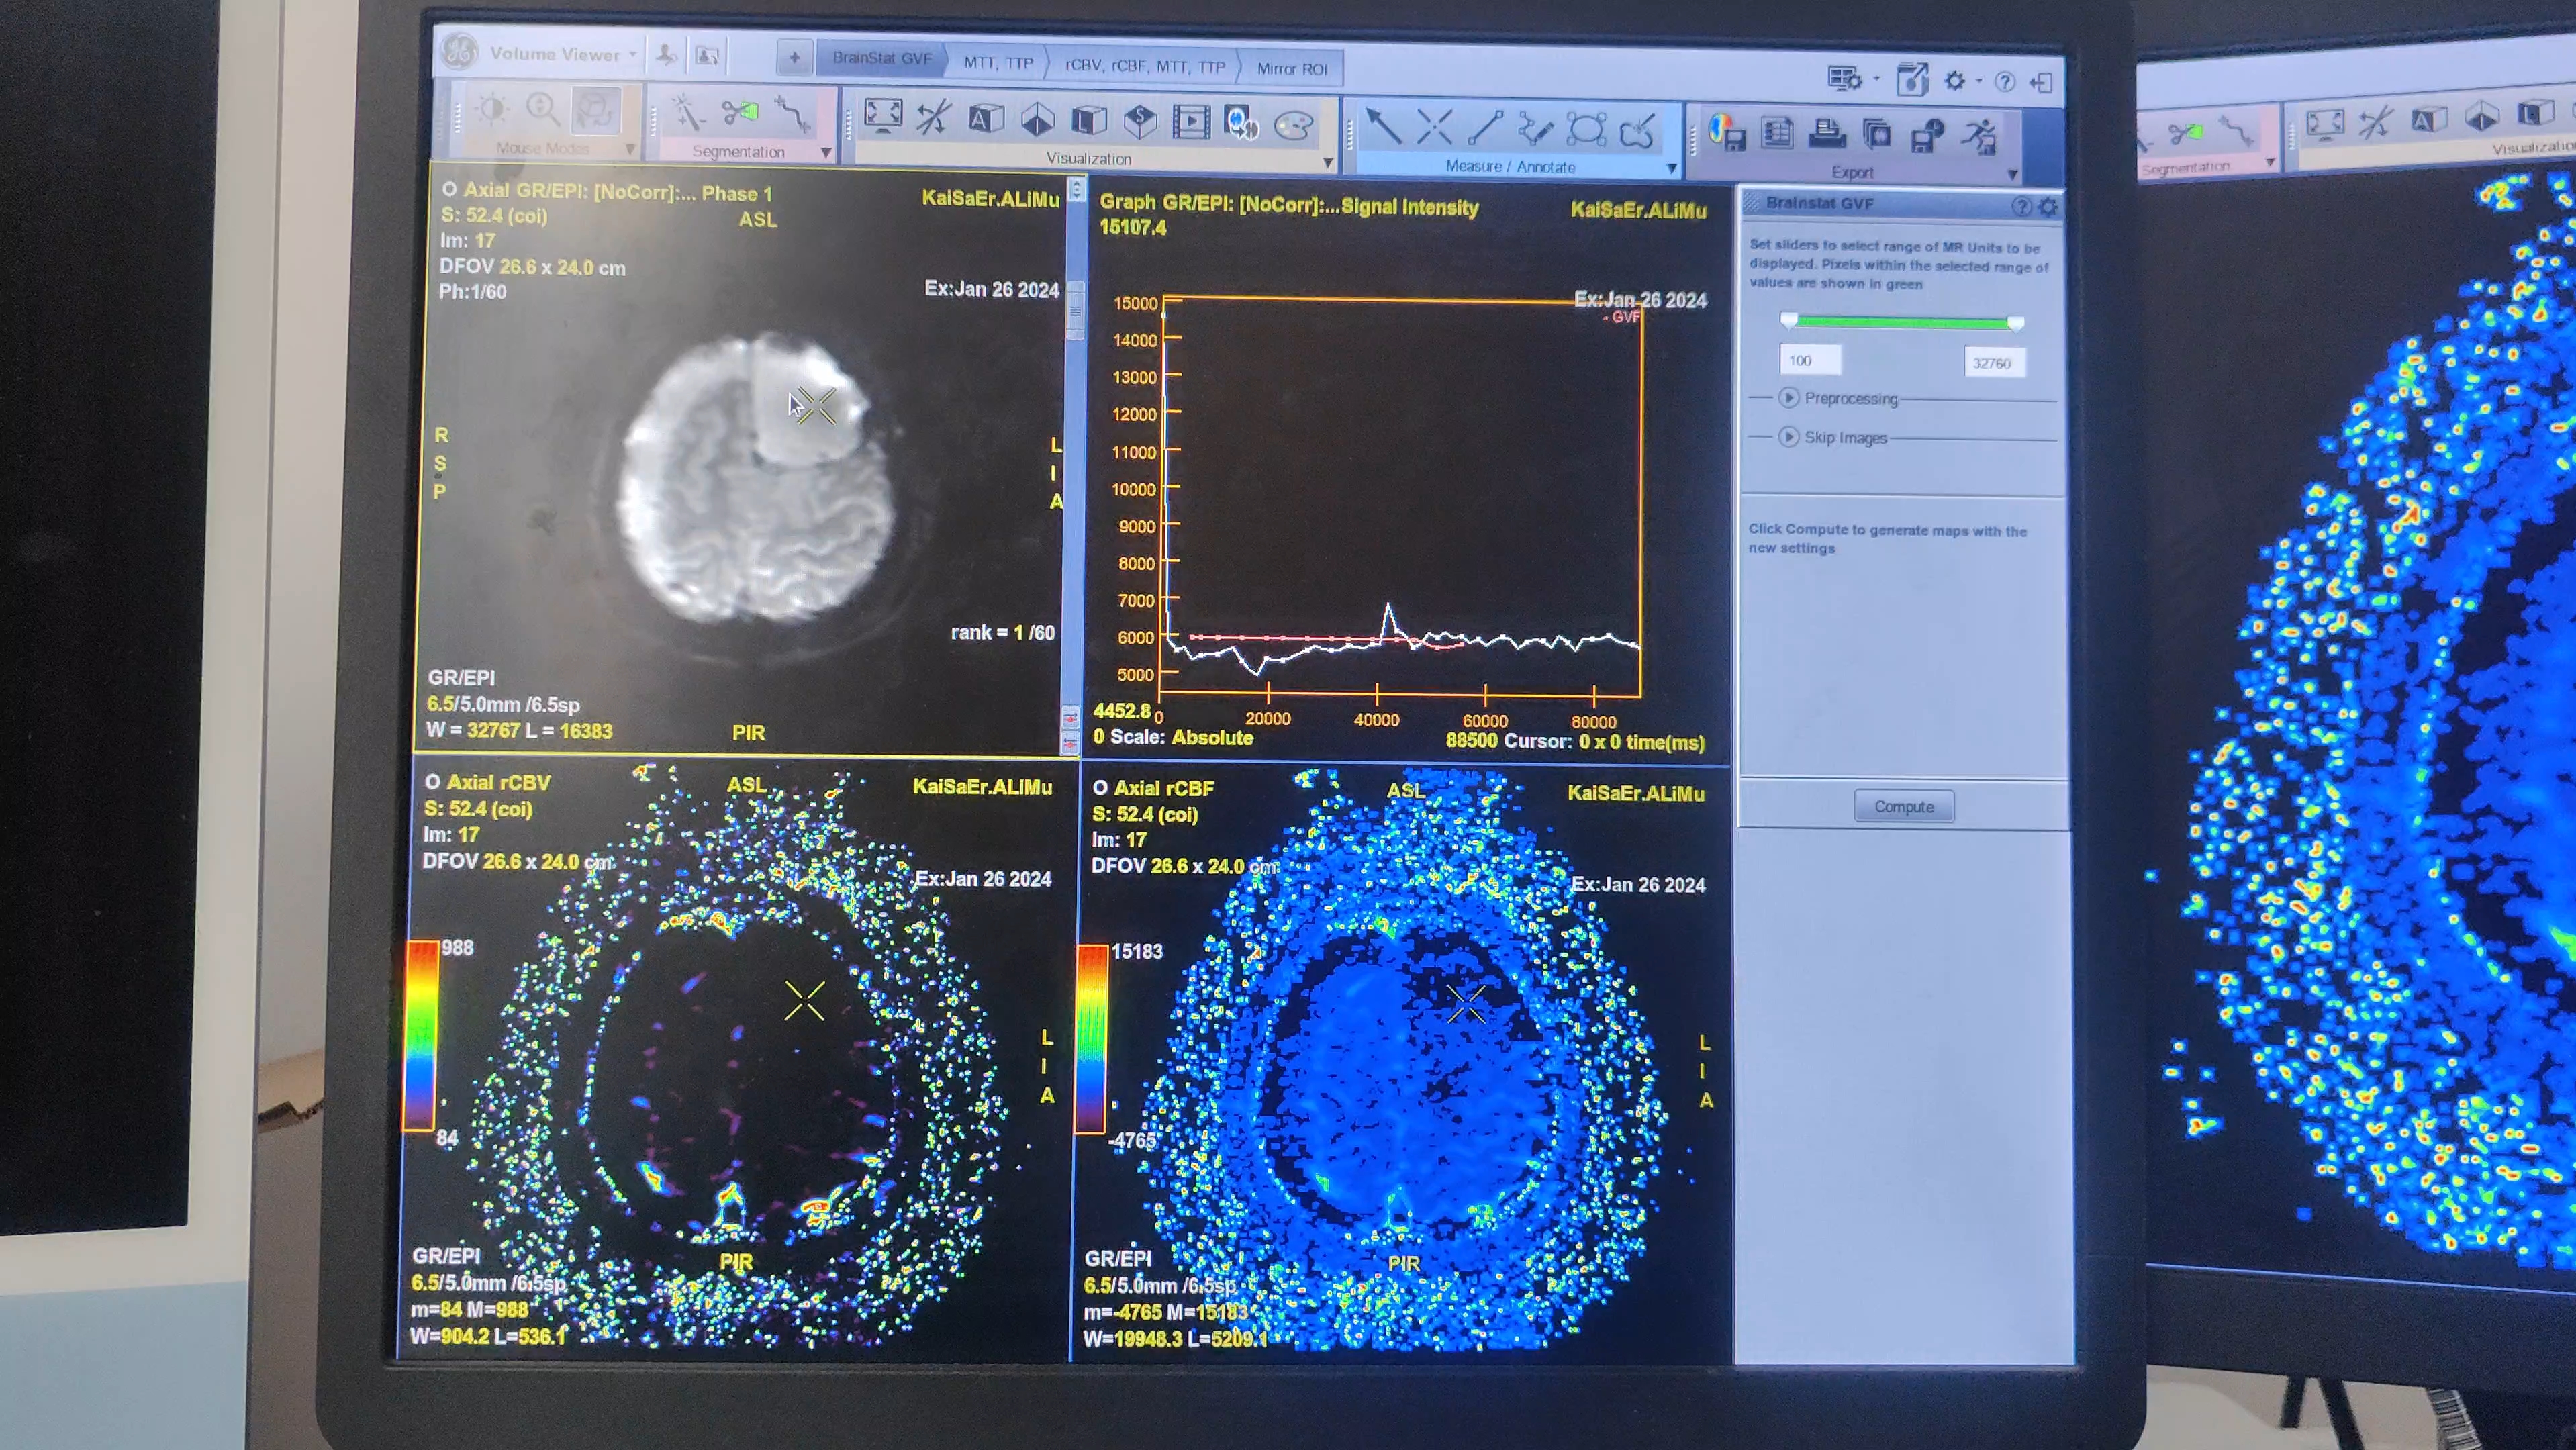This screenshot has height=1450, width=2576.
Task: Open BrainStat GVF panel gear settings
Action: point(2047,207)
